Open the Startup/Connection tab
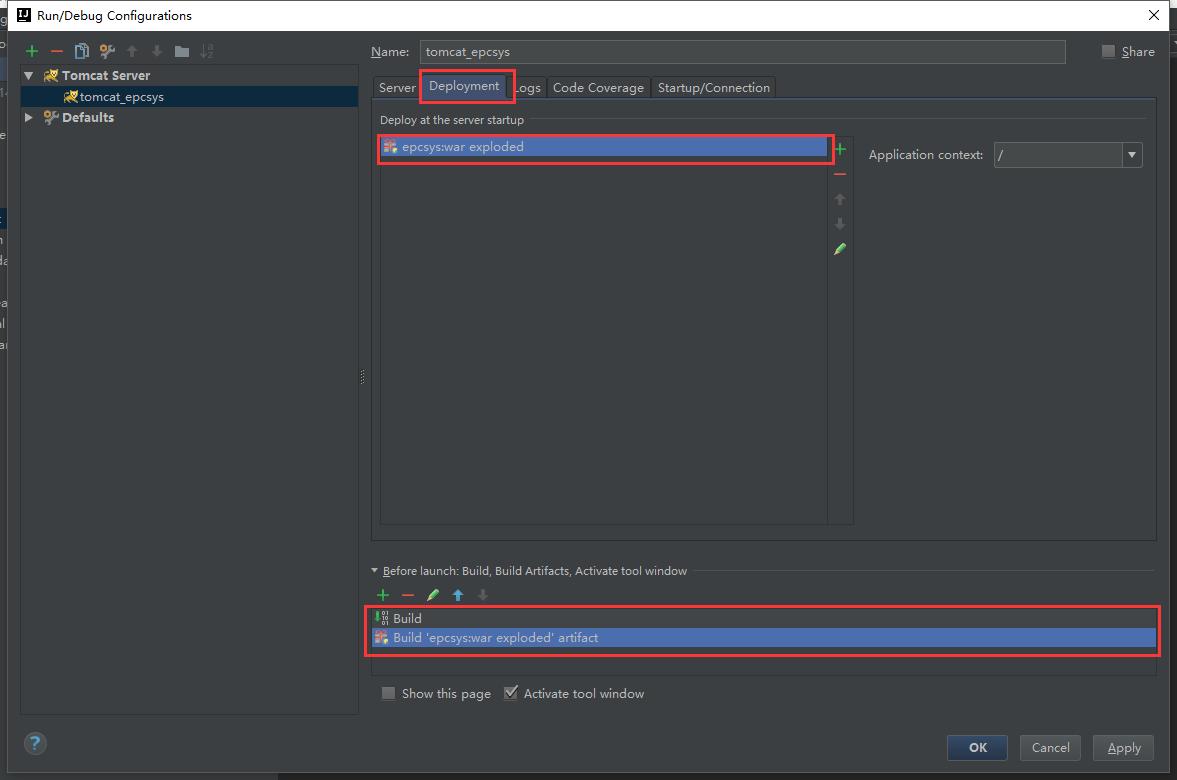 [x=713, y=87]
